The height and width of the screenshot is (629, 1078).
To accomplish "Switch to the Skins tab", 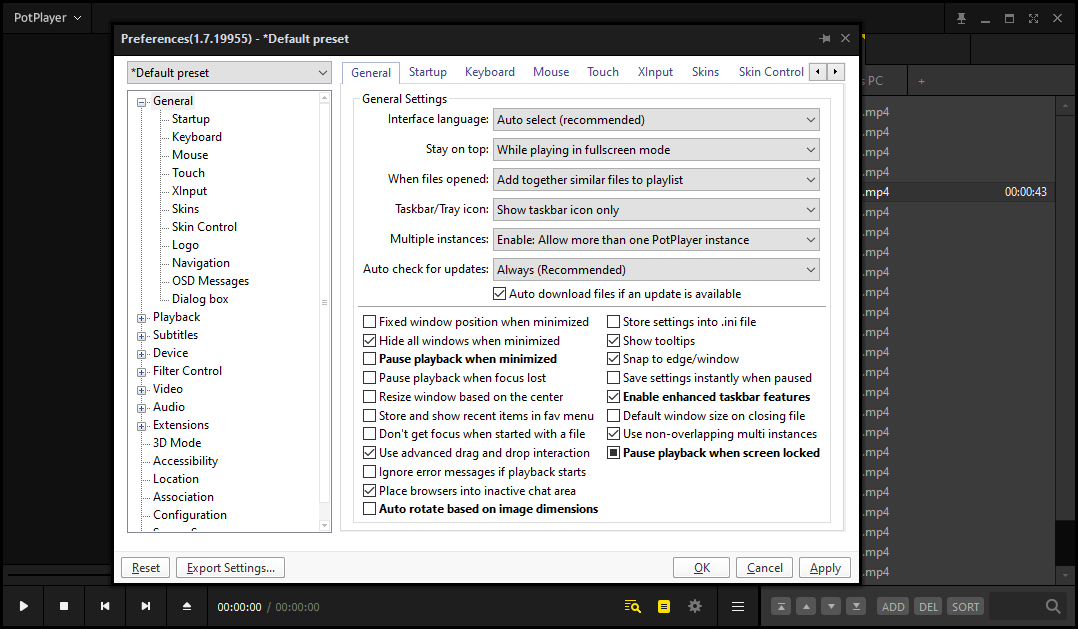I will (x=705, y=72).
